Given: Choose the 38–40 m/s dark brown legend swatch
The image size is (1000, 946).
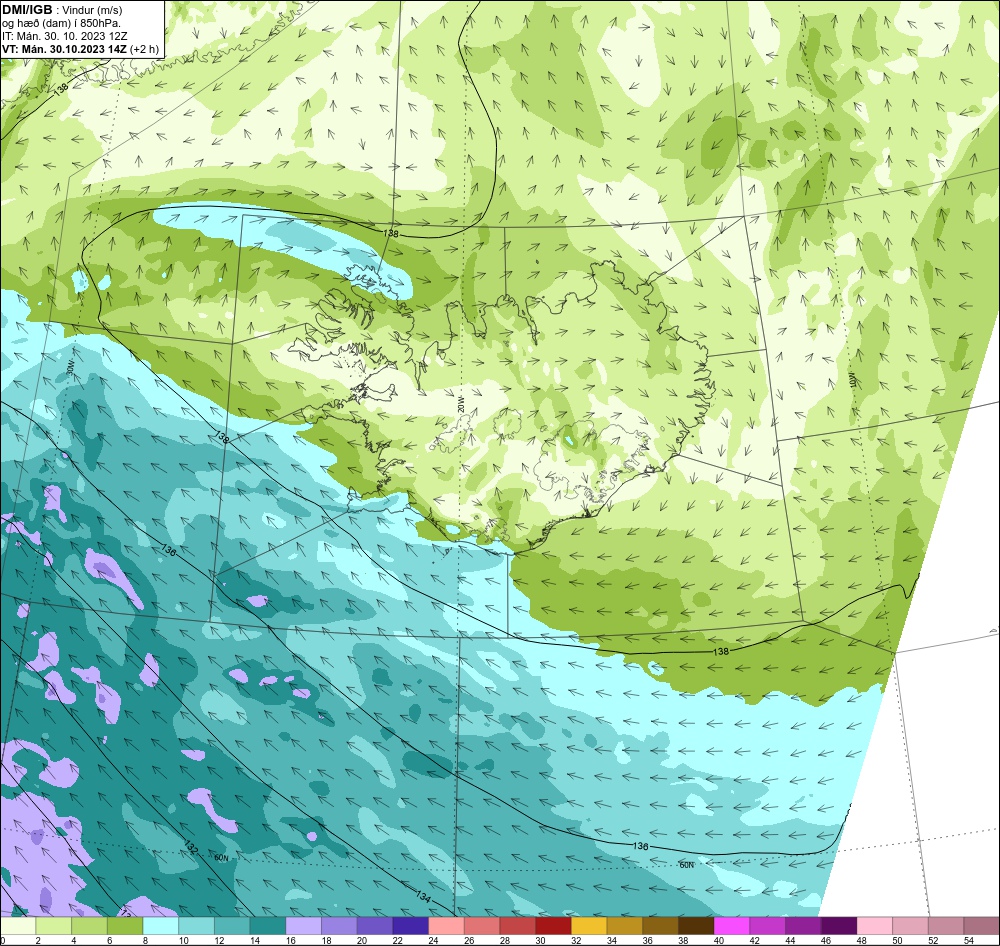Looking at the screenshot, I should (696, 926).
